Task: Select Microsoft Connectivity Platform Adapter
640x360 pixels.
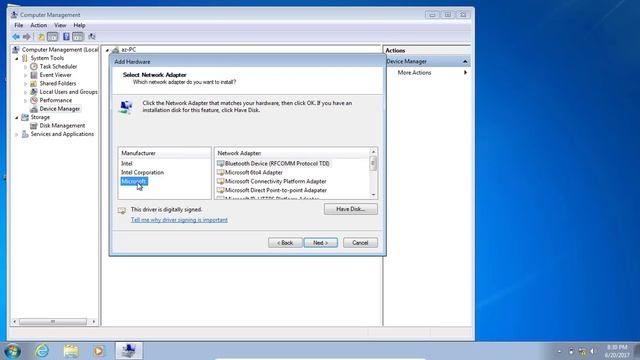Action: [x=276, y=181]
